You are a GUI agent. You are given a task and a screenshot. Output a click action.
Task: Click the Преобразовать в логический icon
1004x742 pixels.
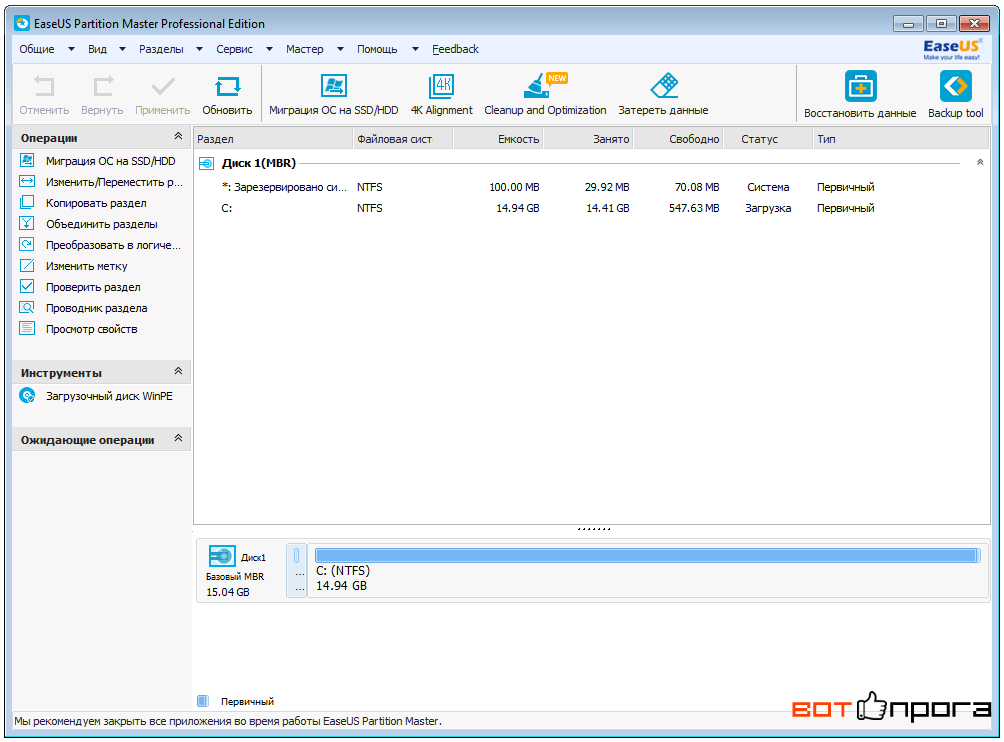(x=27, y=245)
